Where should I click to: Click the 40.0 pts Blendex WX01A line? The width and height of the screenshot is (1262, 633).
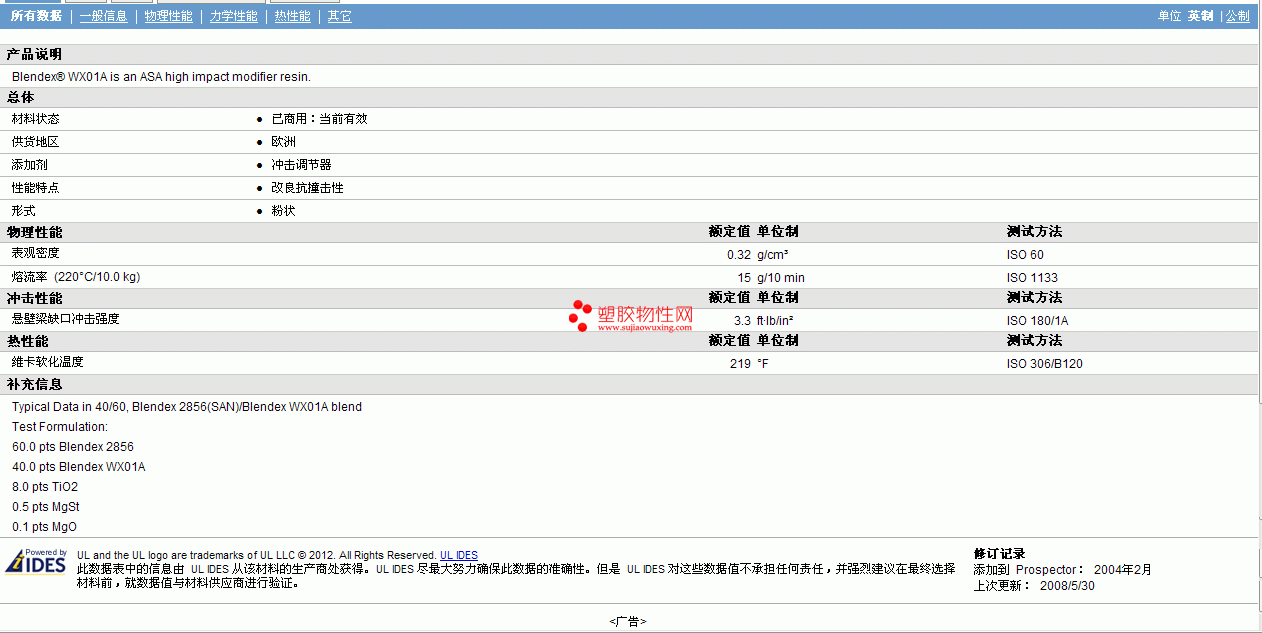click(x=79, y=467)
